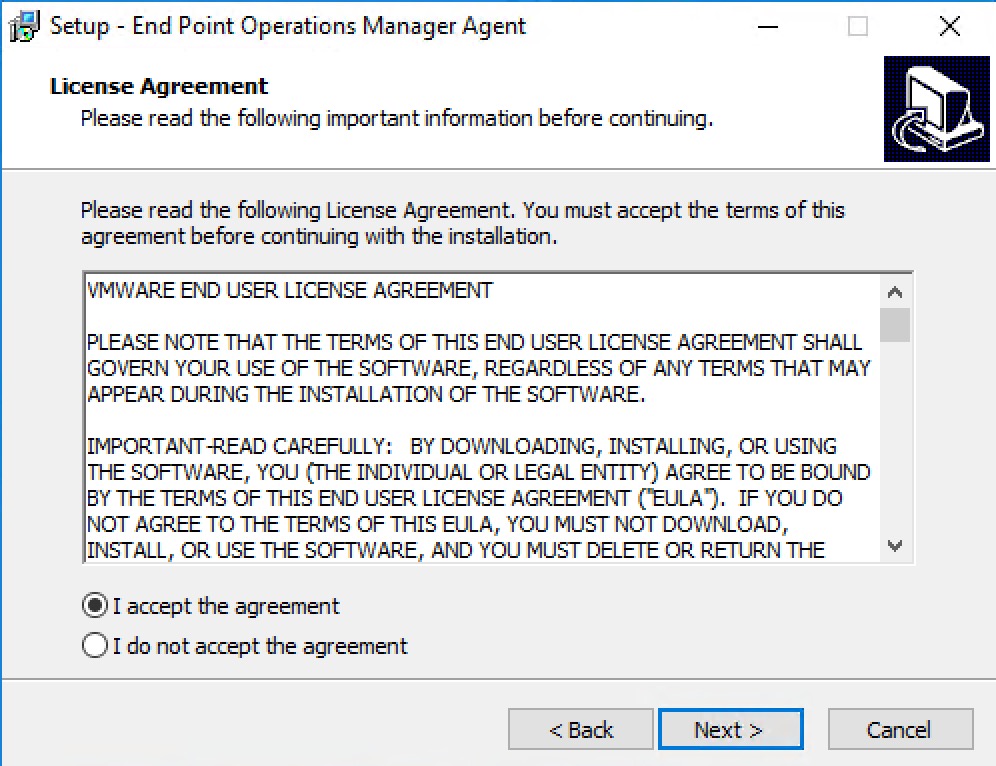
Task: Click inside the license agreement text box
Action: [x=483, y=419]
